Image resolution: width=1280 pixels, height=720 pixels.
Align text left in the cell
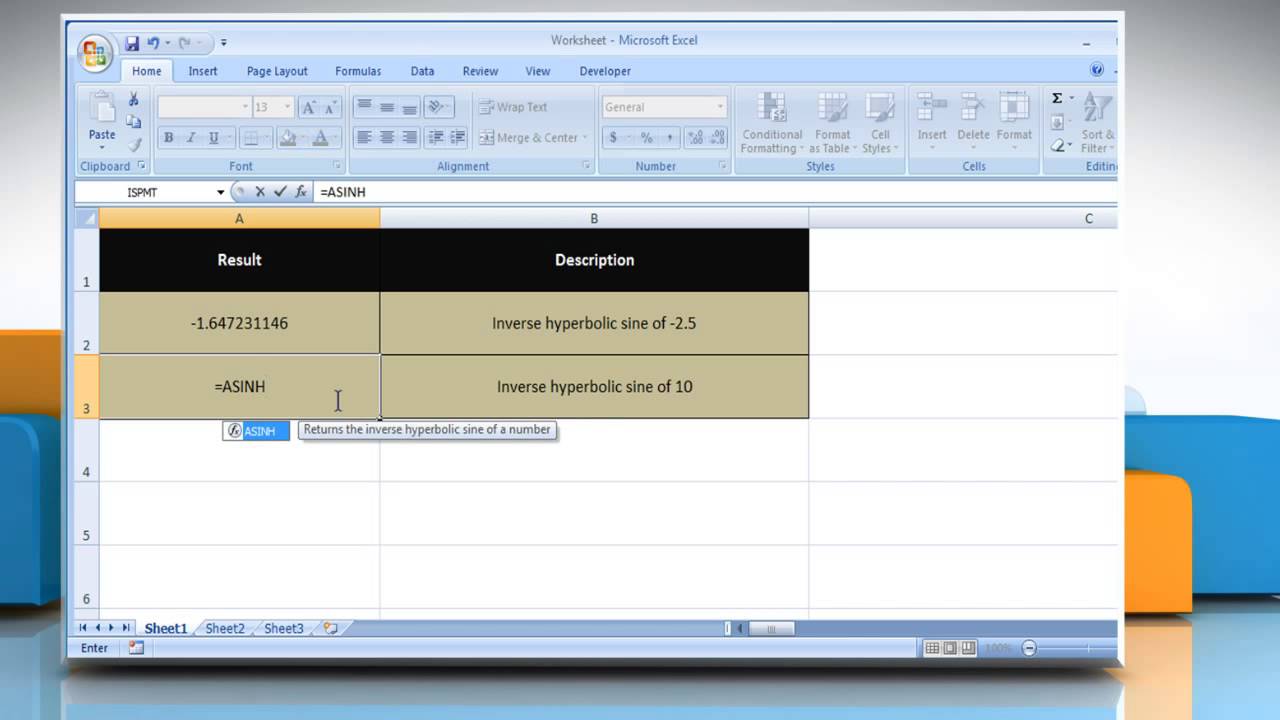coord(364,138)
